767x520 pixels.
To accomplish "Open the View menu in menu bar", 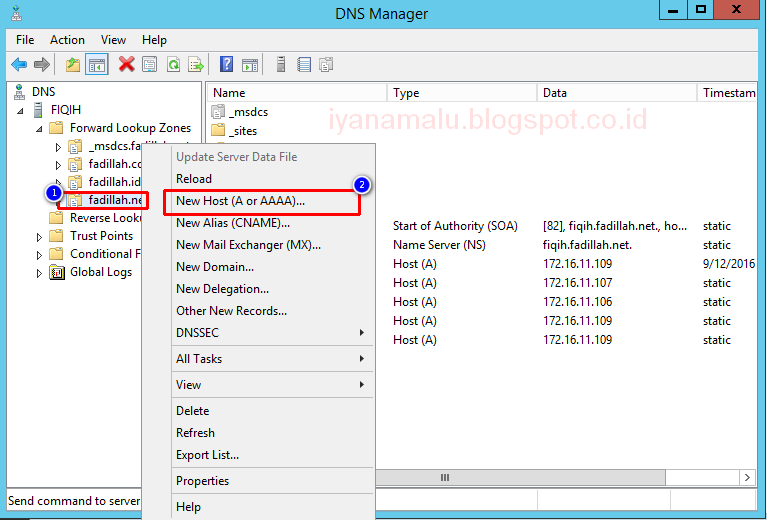I will (x=113, y=40).
